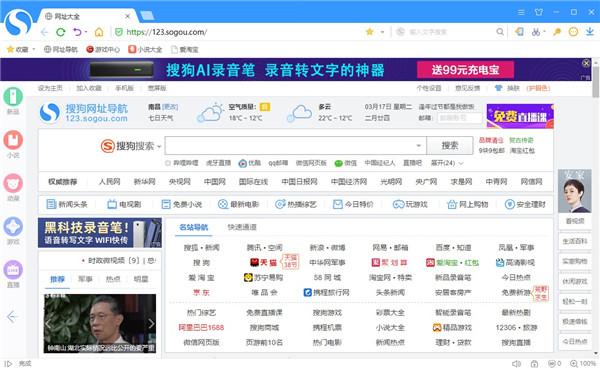Click the yellow key password icon in toolbar
The width and height of the screenshot is (600, 369).
point(557,32)
